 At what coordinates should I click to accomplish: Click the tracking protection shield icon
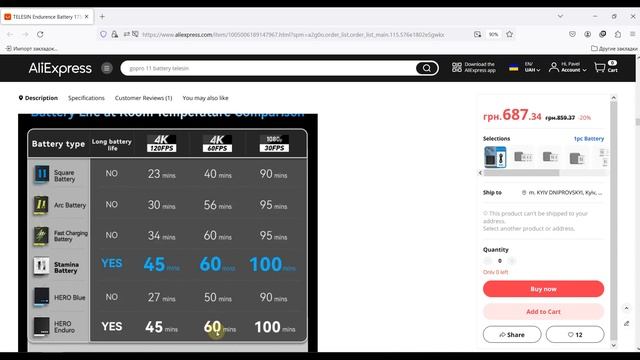coord(103,34)
